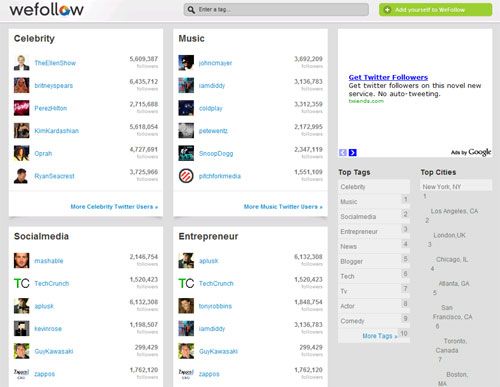
Task: Click the Ads by Google label
Action: [x=471, y=152]
